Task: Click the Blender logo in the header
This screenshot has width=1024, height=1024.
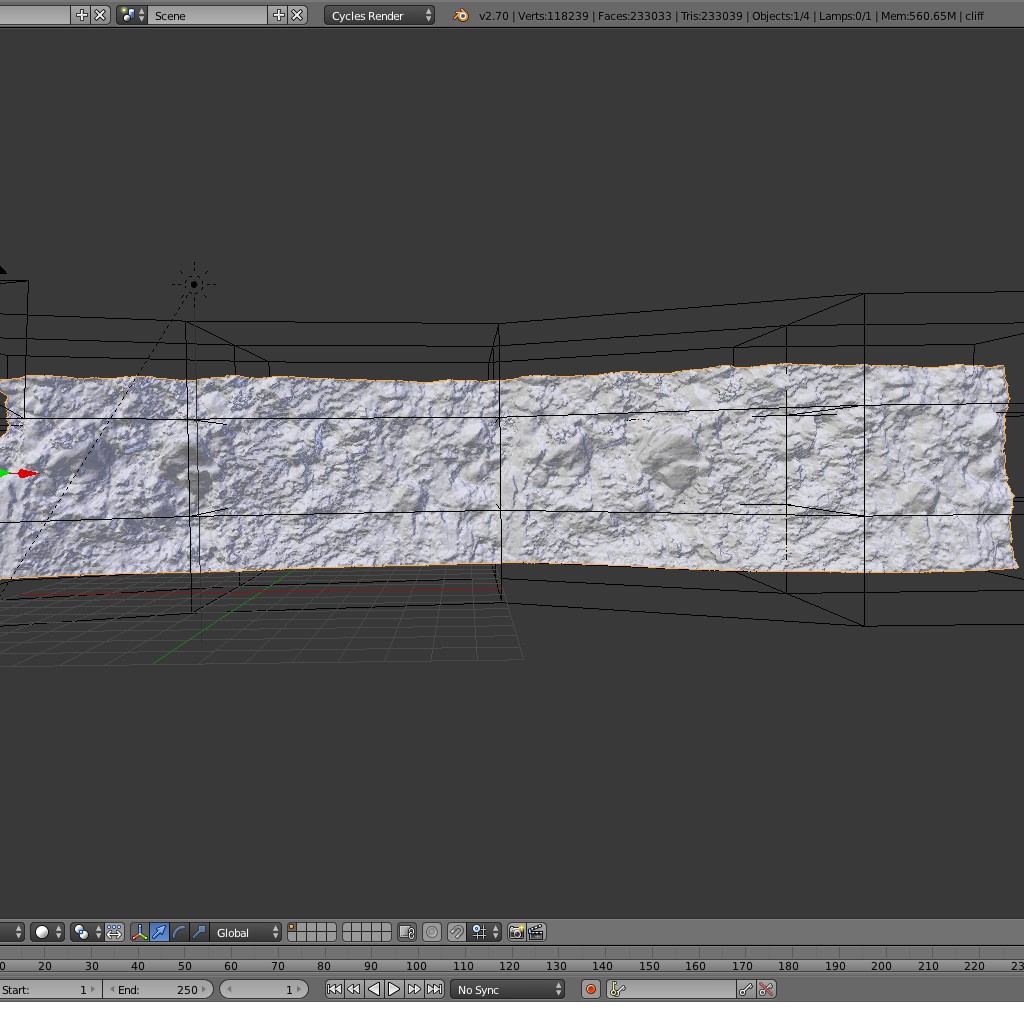Action: pyautogui.click(x=460, y=15)
